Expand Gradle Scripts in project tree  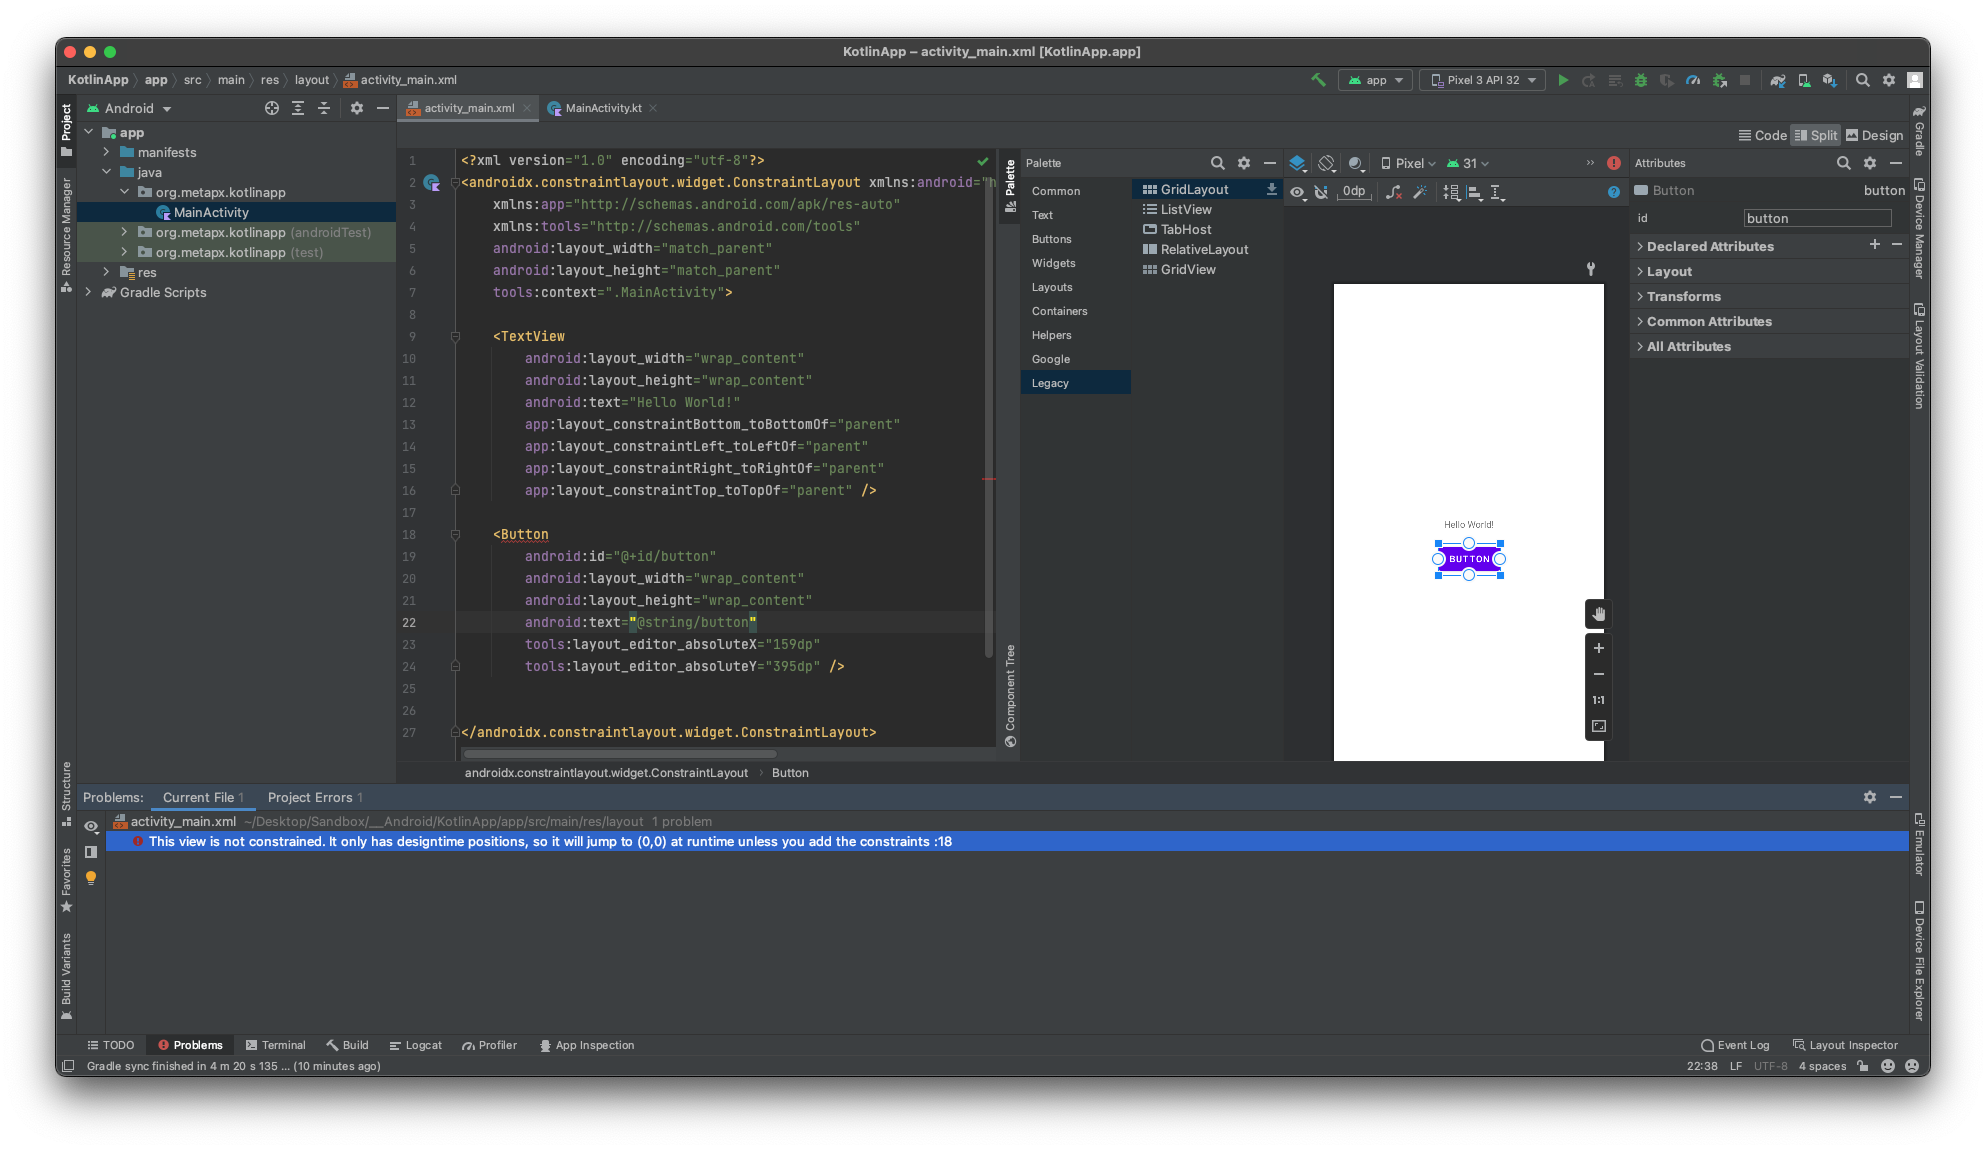[88, 292]
